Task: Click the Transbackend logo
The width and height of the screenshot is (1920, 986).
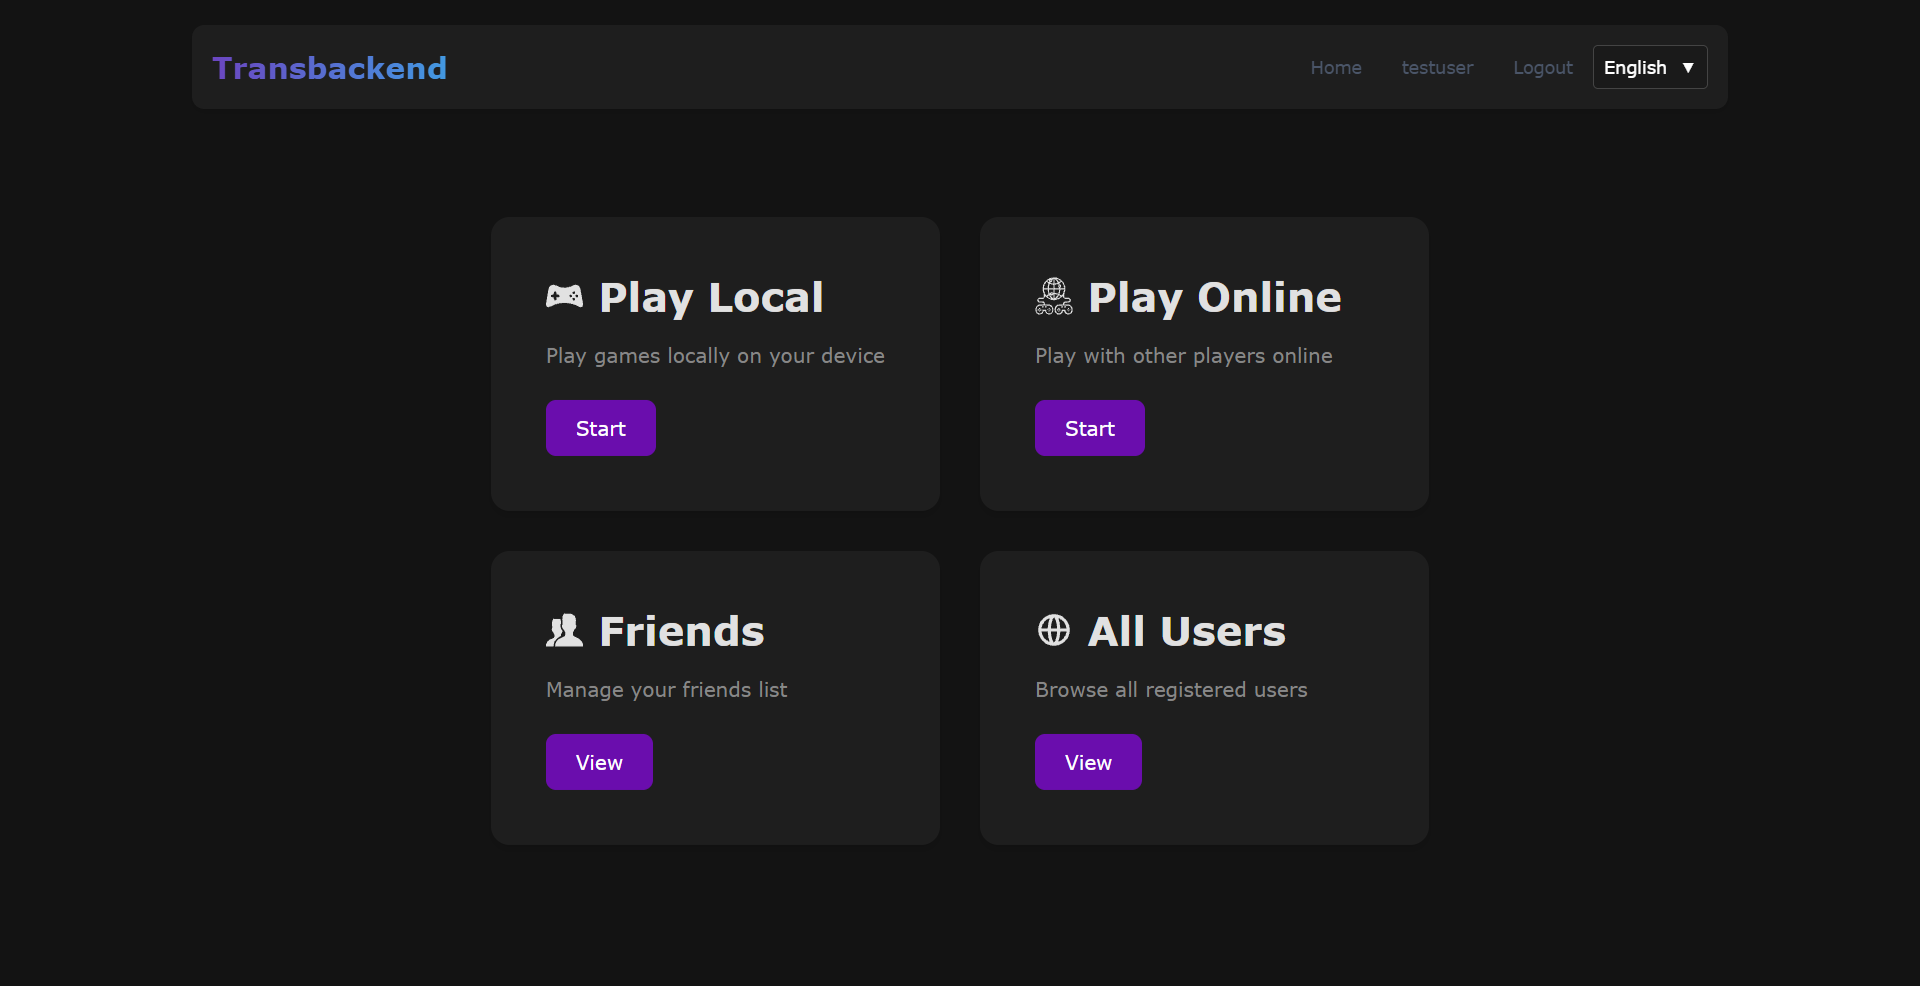Action: click(x=329, y=68)
